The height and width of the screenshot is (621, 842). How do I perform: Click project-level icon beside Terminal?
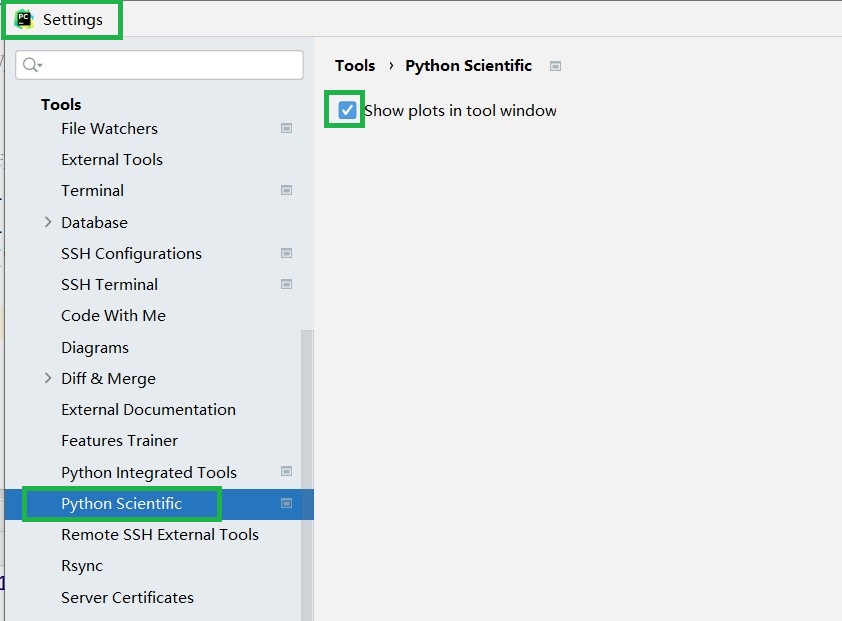[x=286, y=190]
